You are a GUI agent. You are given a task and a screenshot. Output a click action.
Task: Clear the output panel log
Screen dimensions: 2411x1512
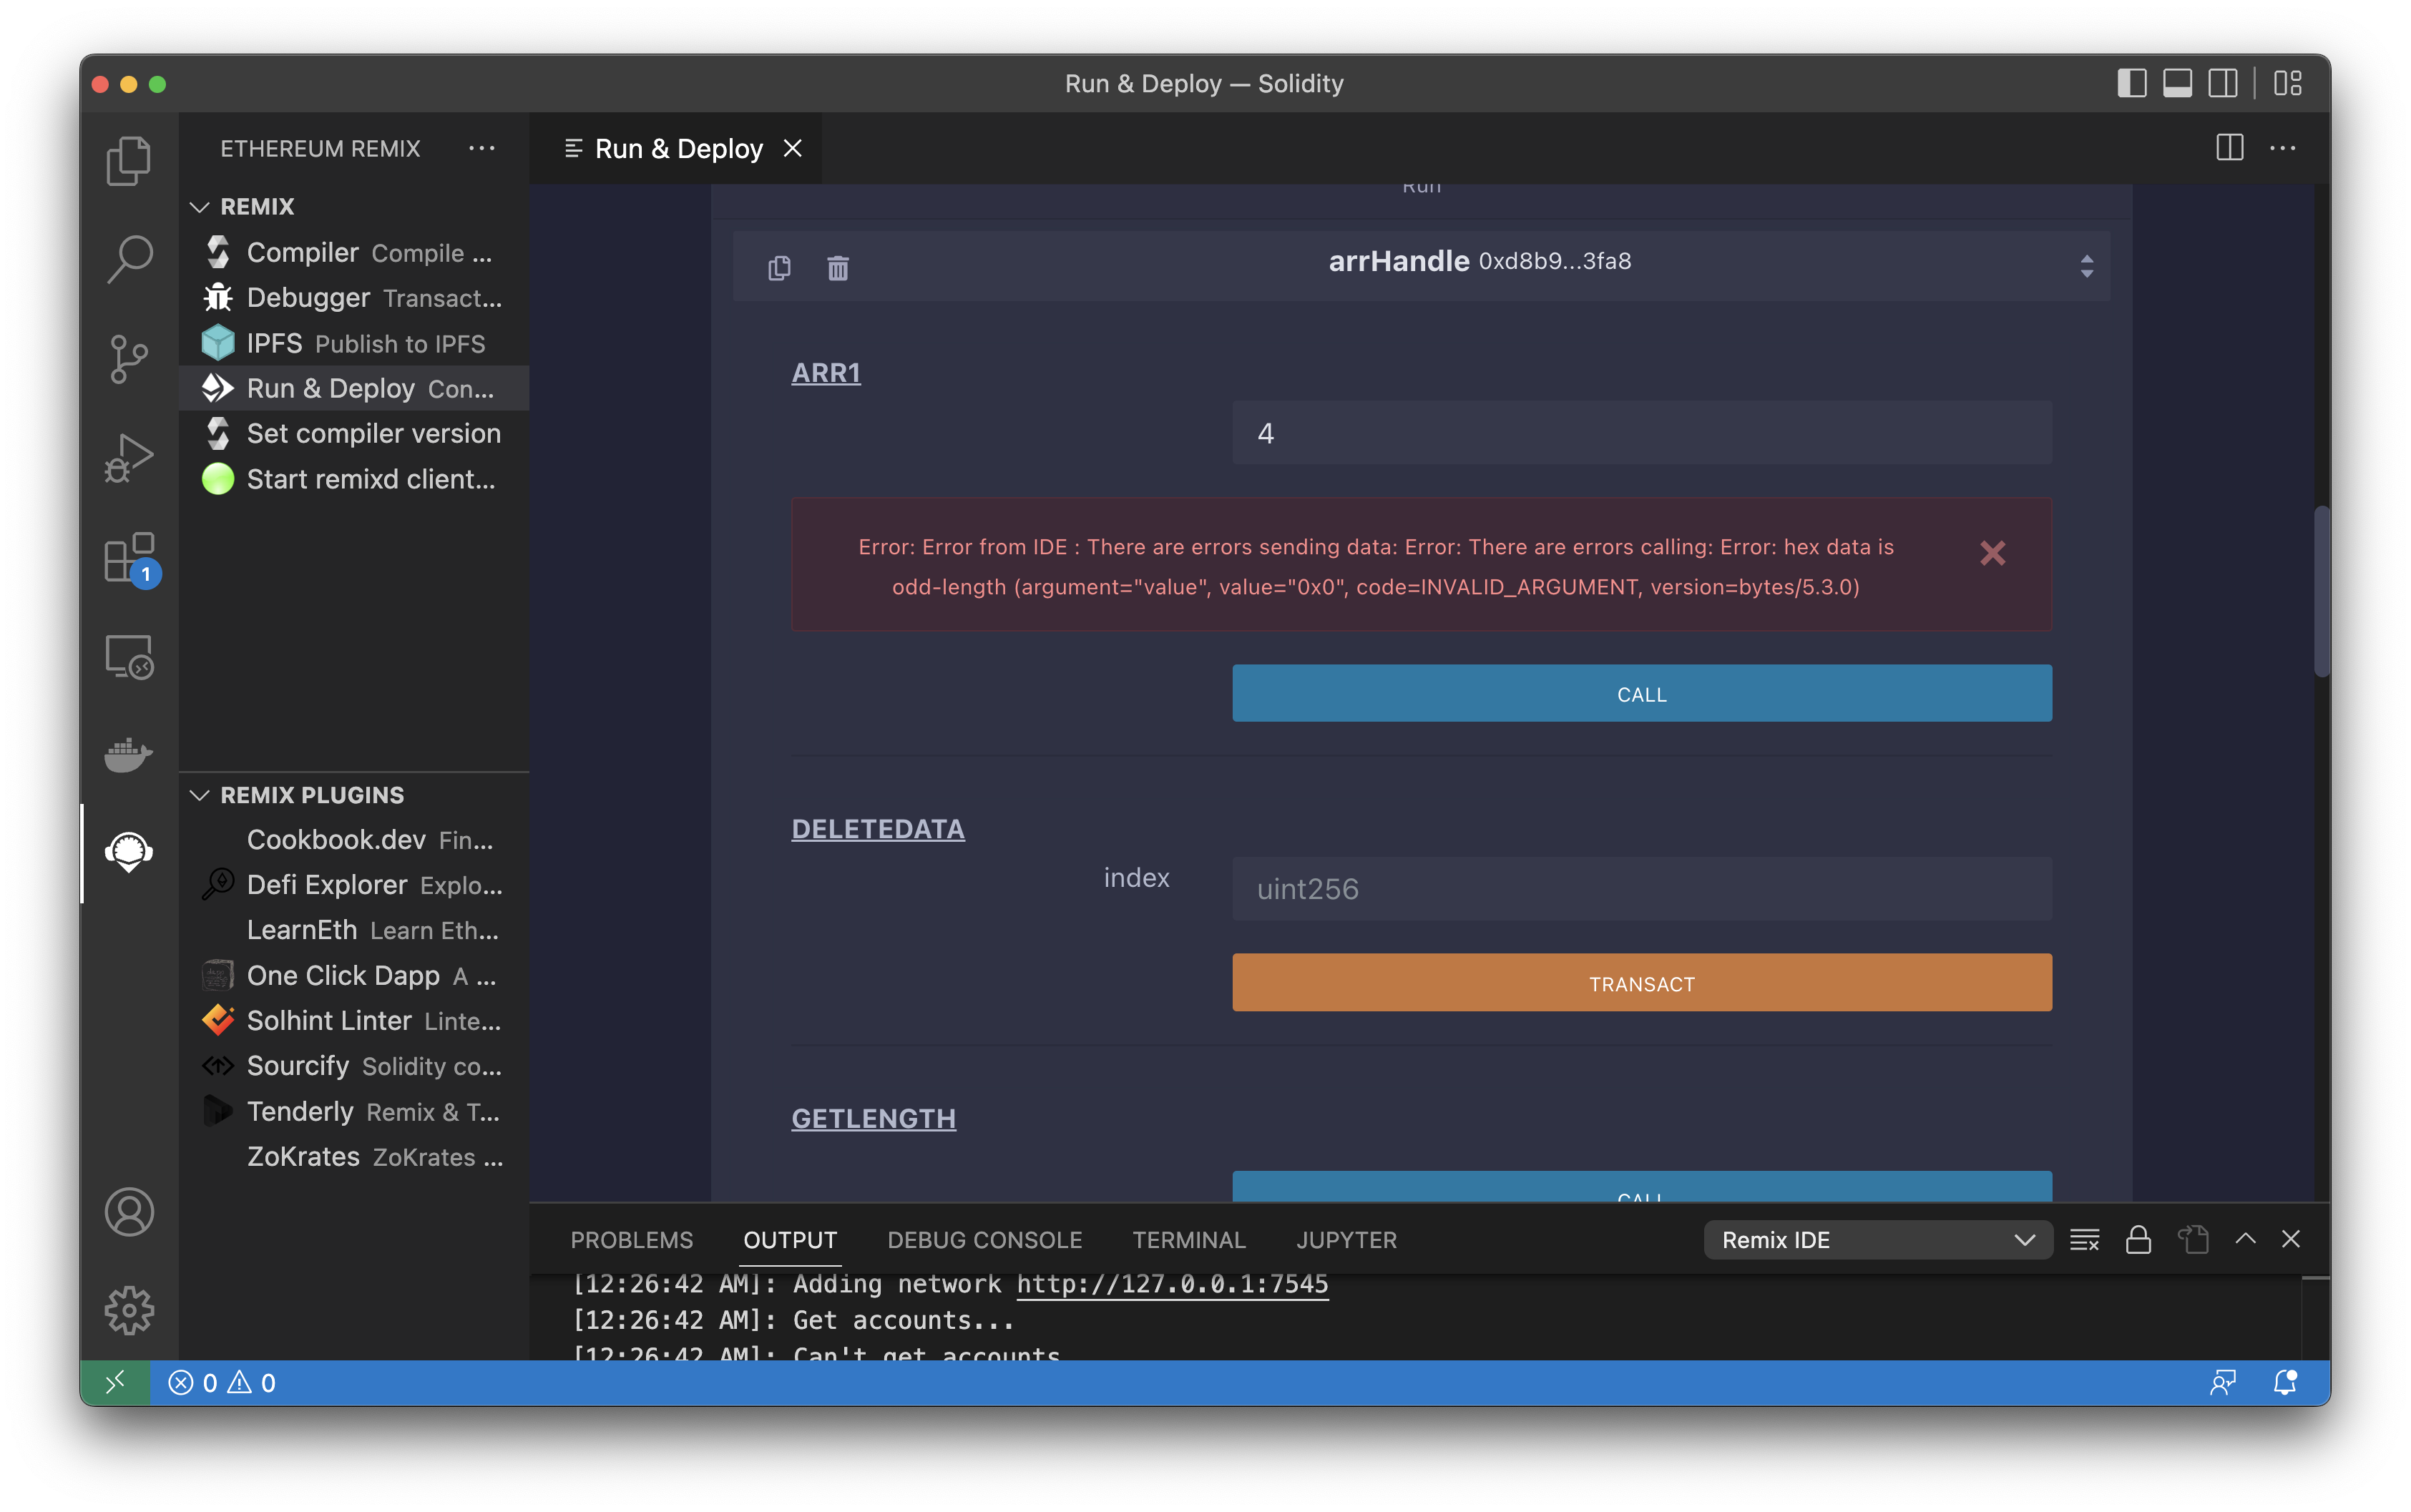click(2084, 1240)
